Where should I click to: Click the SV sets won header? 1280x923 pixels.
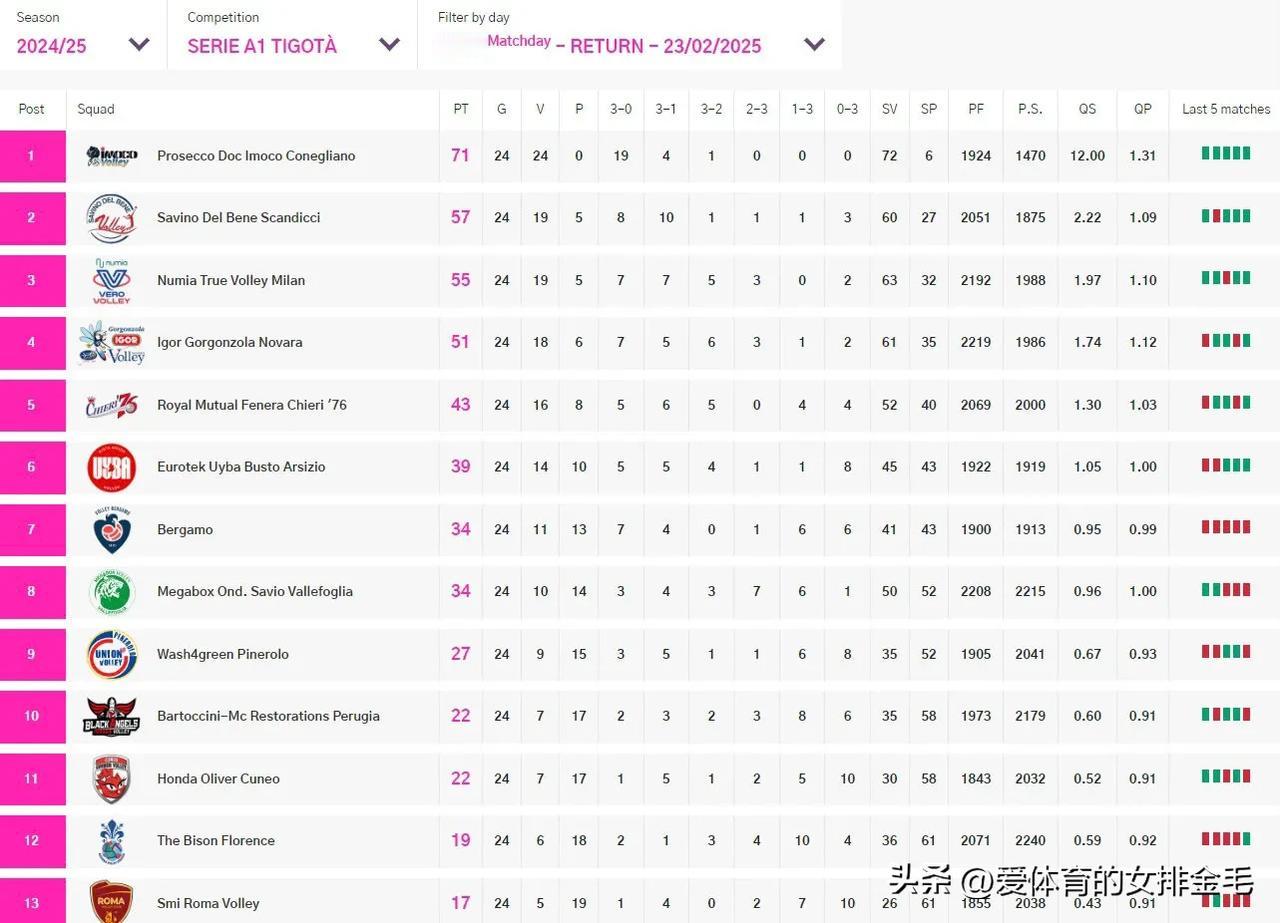889,109
